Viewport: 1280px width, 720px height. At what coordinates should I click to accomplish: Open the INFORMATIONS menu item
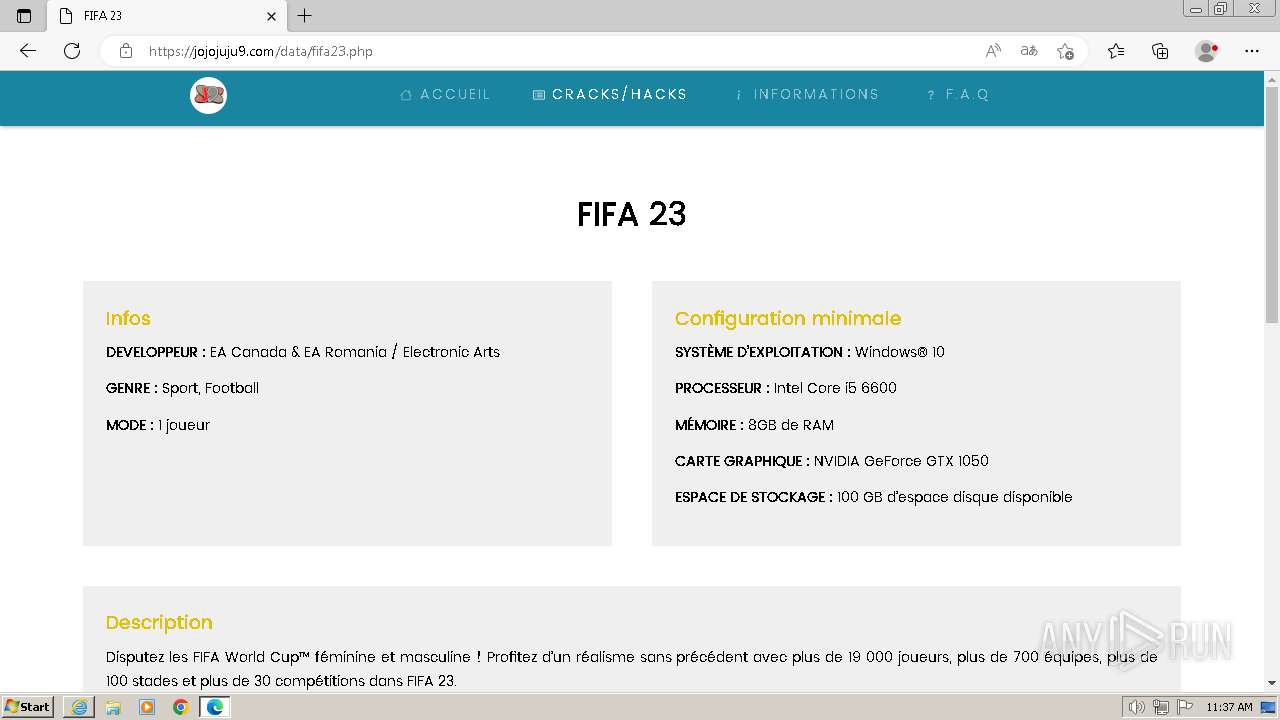pyautogui.click(x=807, y=94)
